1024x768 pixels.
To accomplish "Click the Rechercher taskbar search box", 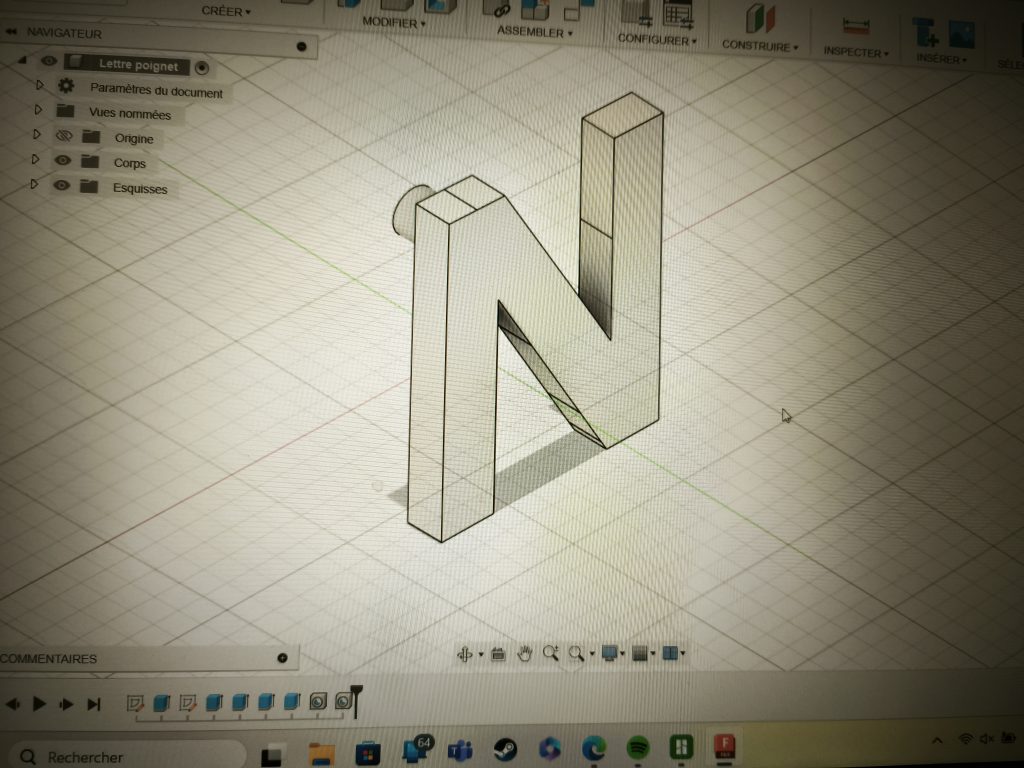I will click(x=127, y=757).
